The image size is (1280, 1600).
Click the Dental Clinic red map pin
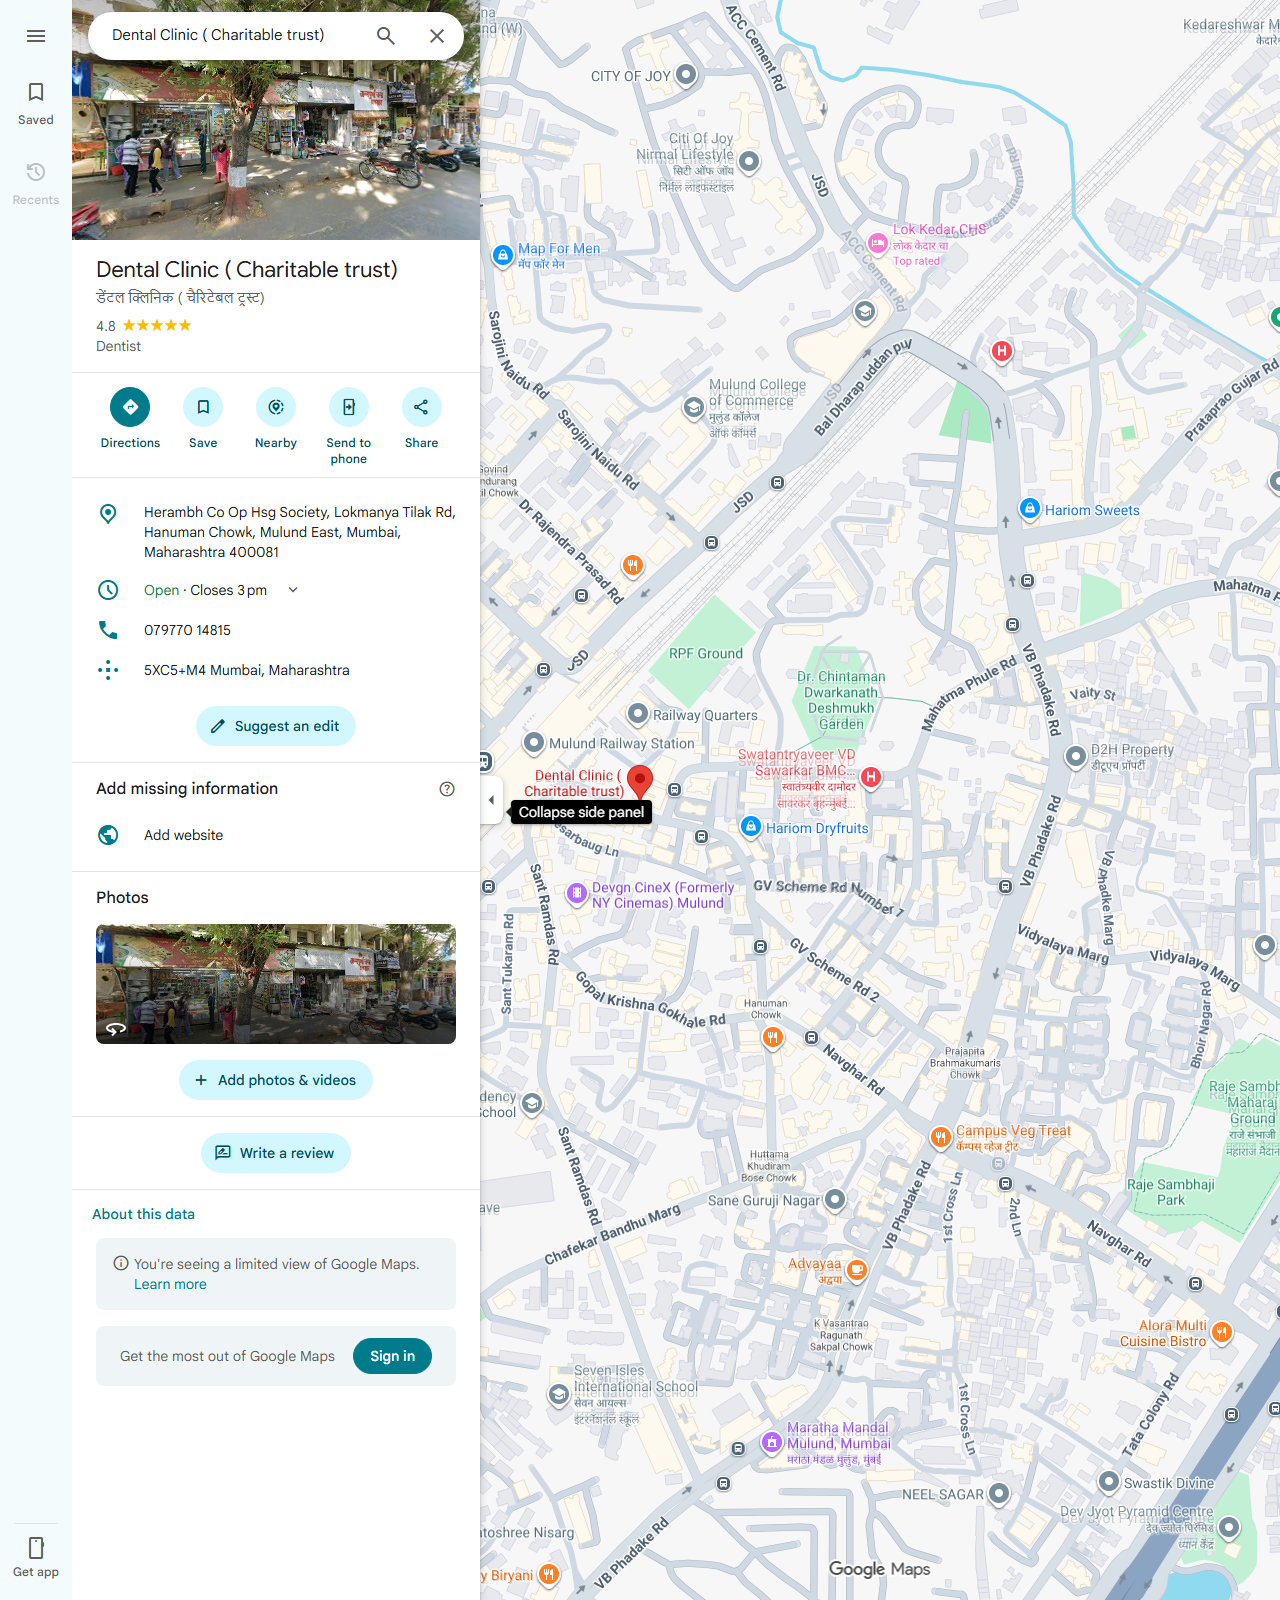(640, 782)
